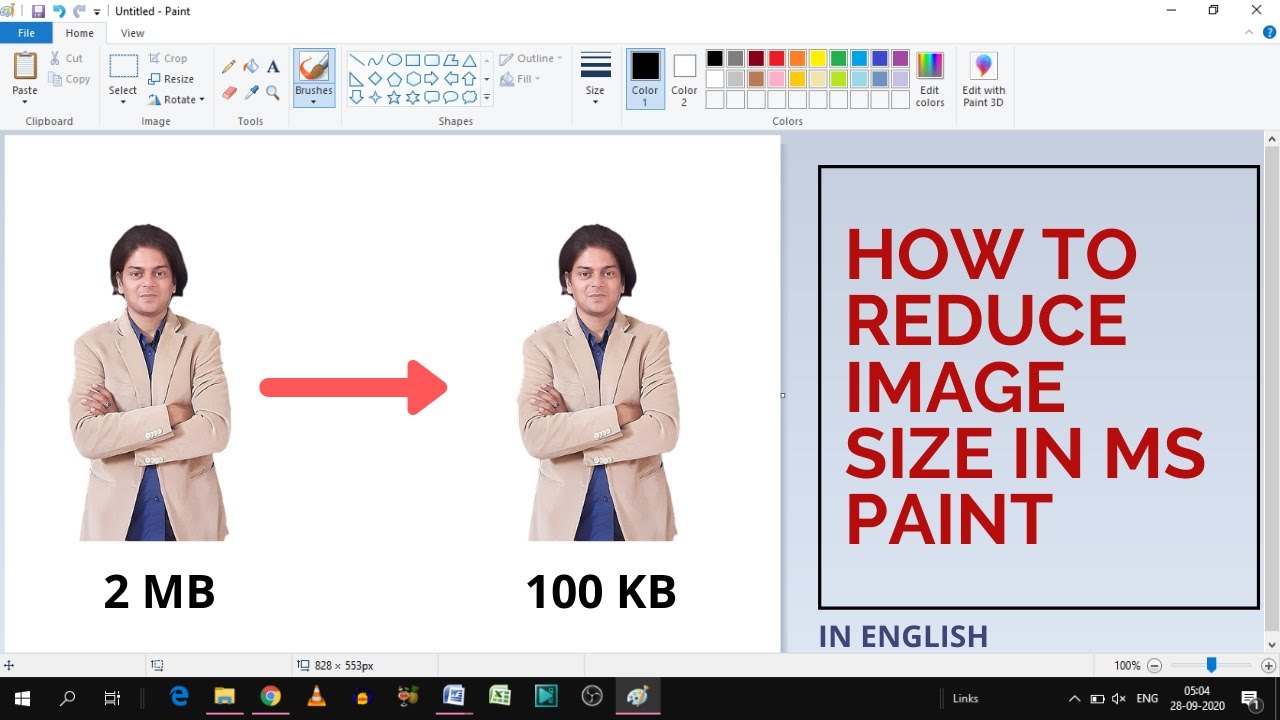This screenshot has width=1280, height=720.
Task: Choose the Triangle shape
Action: (469, 60)
